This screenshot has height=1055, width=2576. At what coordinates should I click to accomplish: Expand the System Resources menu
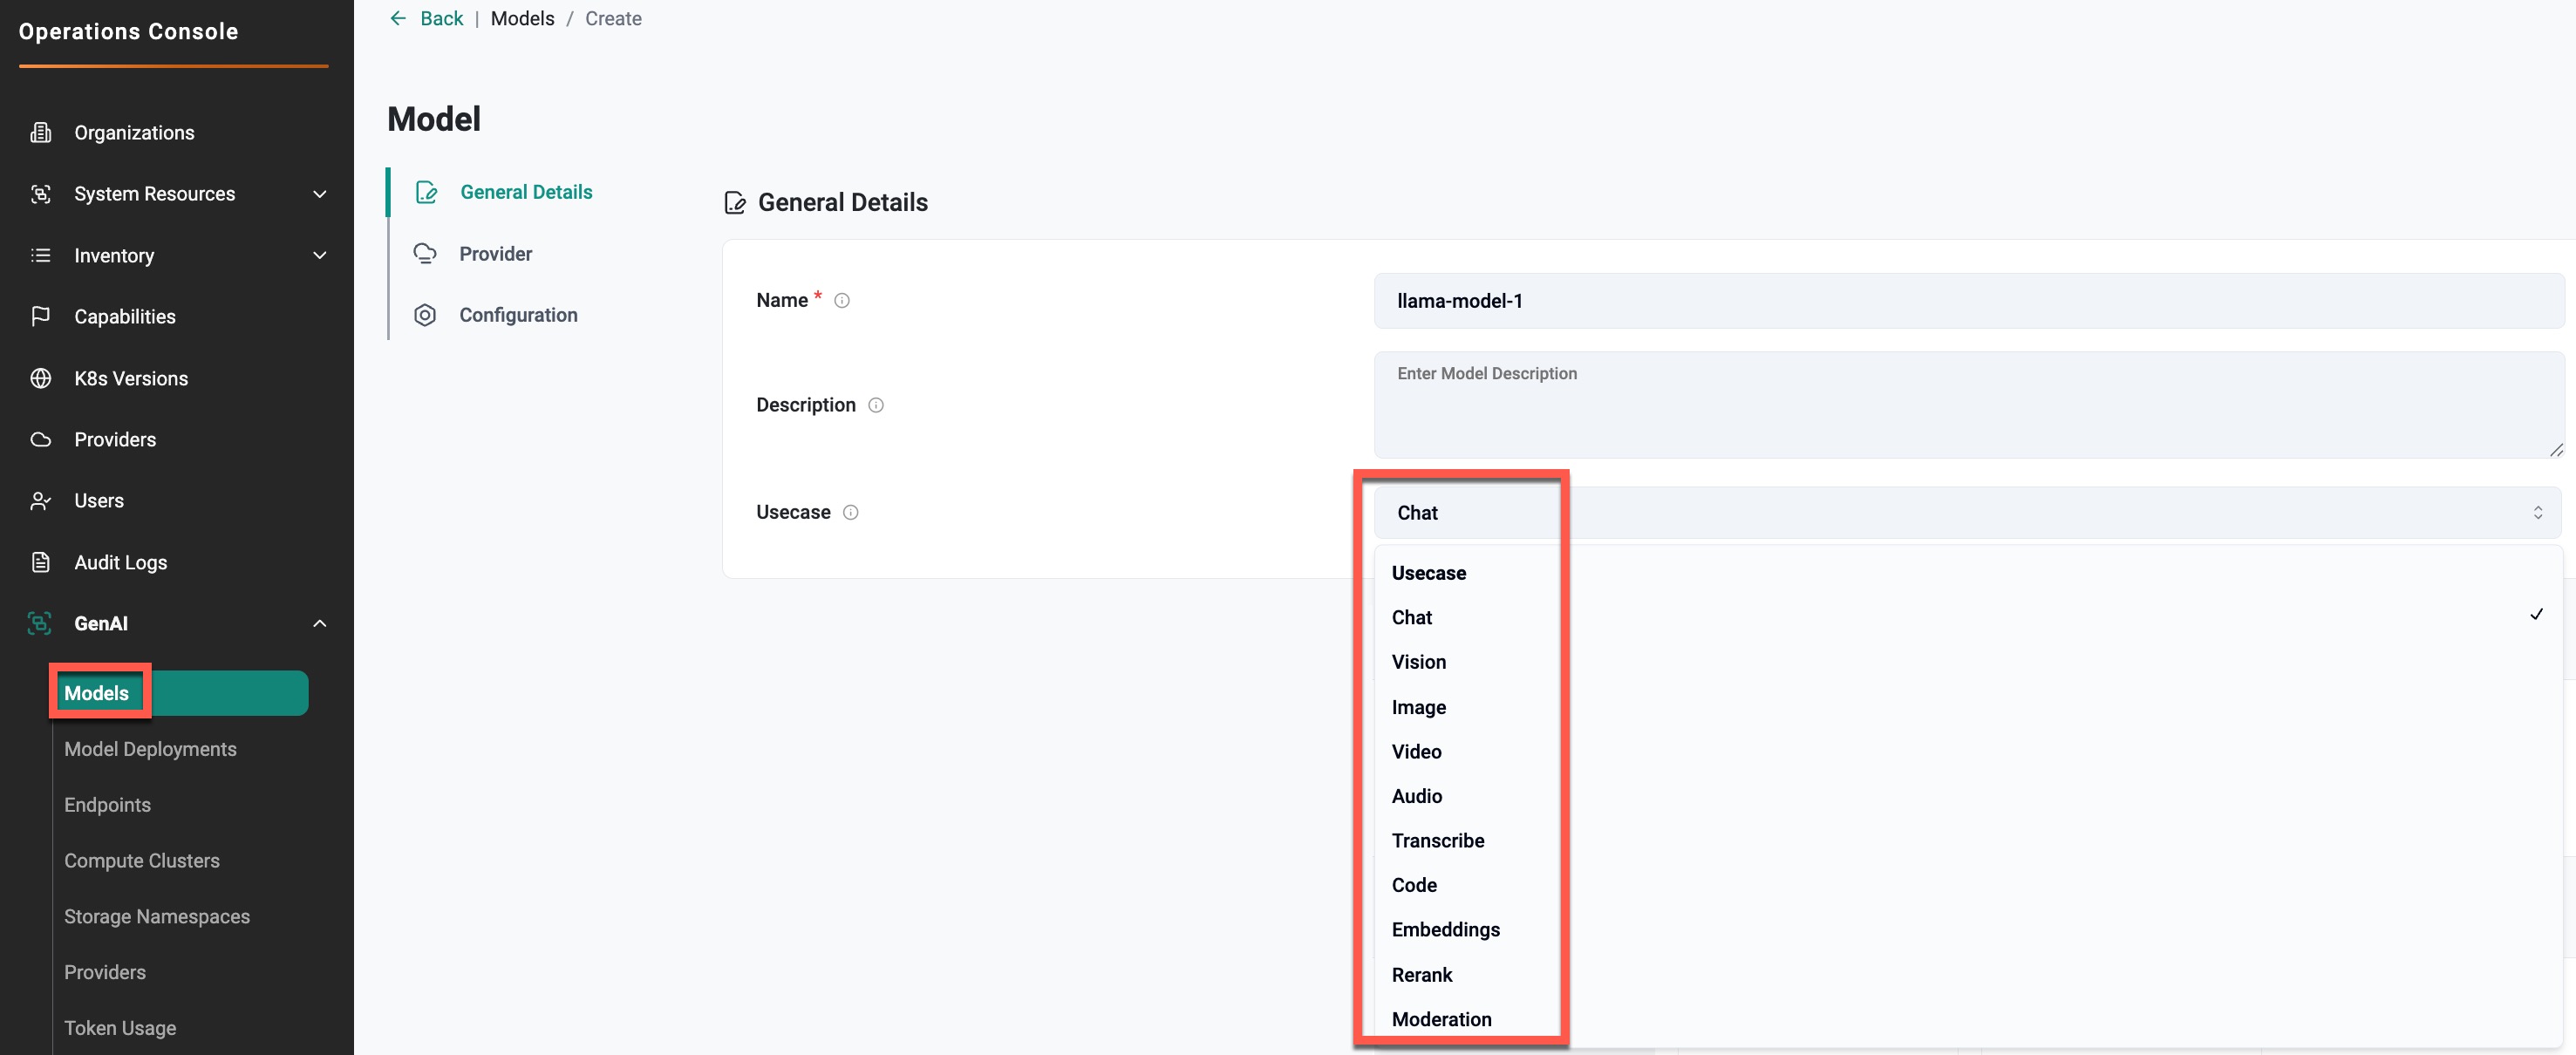(x=319, y=194)
